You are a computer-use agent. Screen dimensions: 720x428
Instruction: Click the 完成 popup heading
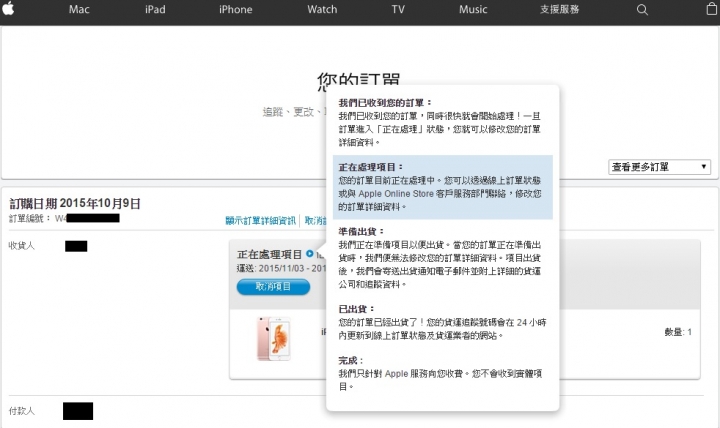pos(351,360)
